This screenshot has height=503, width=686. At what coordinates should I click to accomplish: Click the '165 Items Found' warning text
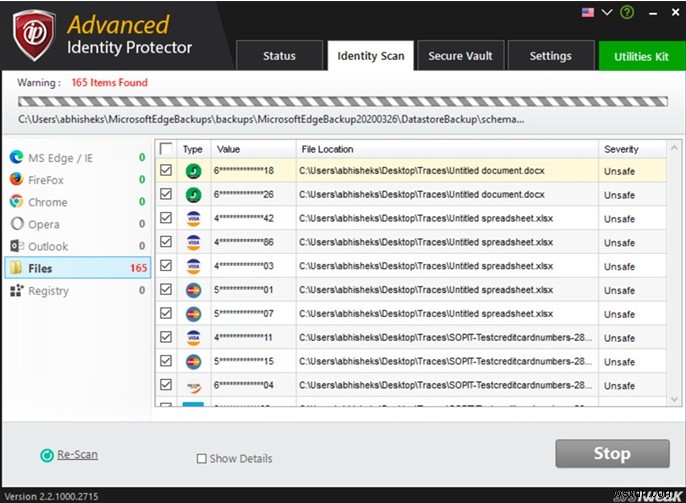pyautogui.click(x=109, y=82)
